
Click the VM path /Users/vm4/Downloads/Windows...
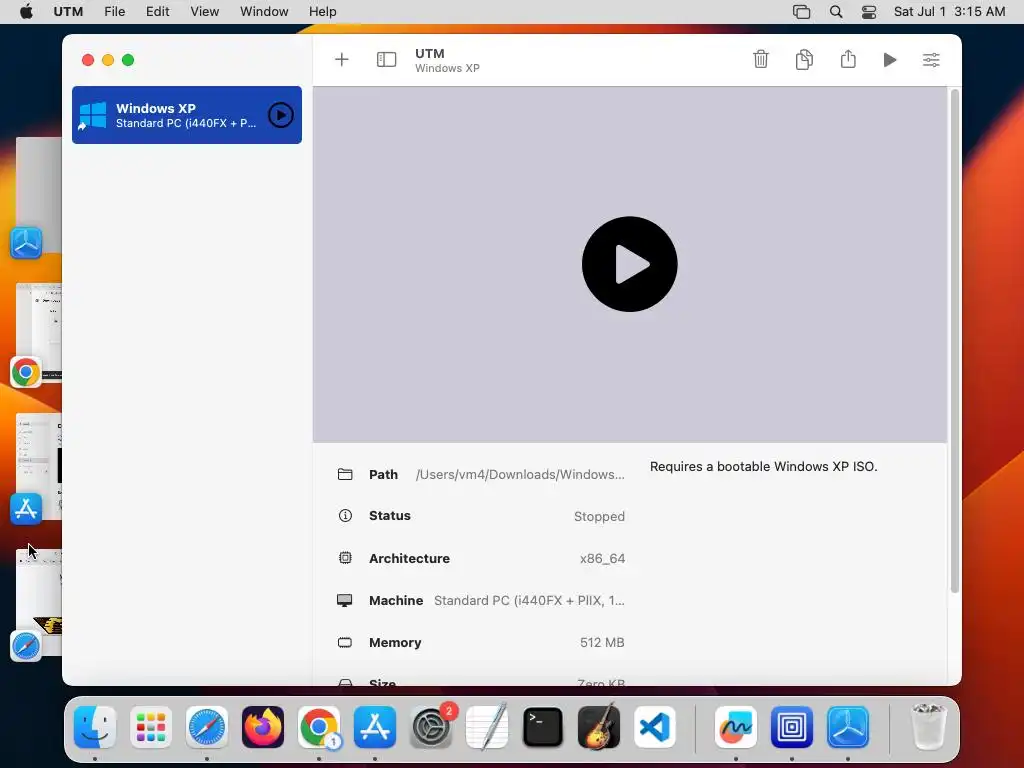[x=520, y=475]
